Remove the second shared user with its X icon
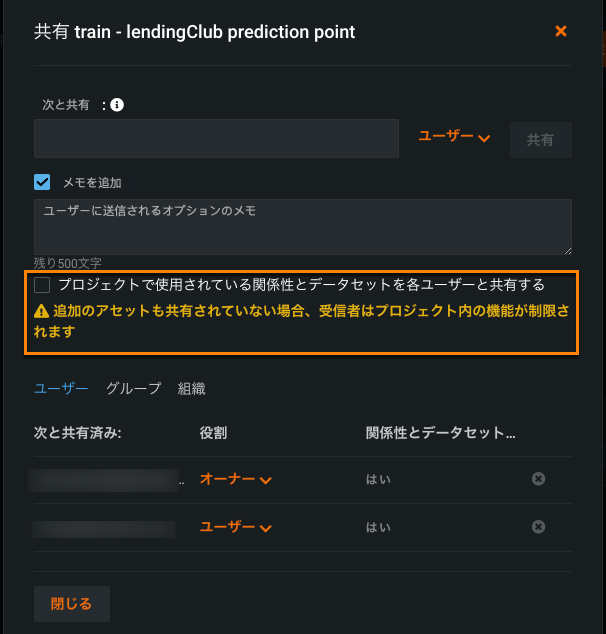Viewport: 606px width, 634px height. [538, 527]
